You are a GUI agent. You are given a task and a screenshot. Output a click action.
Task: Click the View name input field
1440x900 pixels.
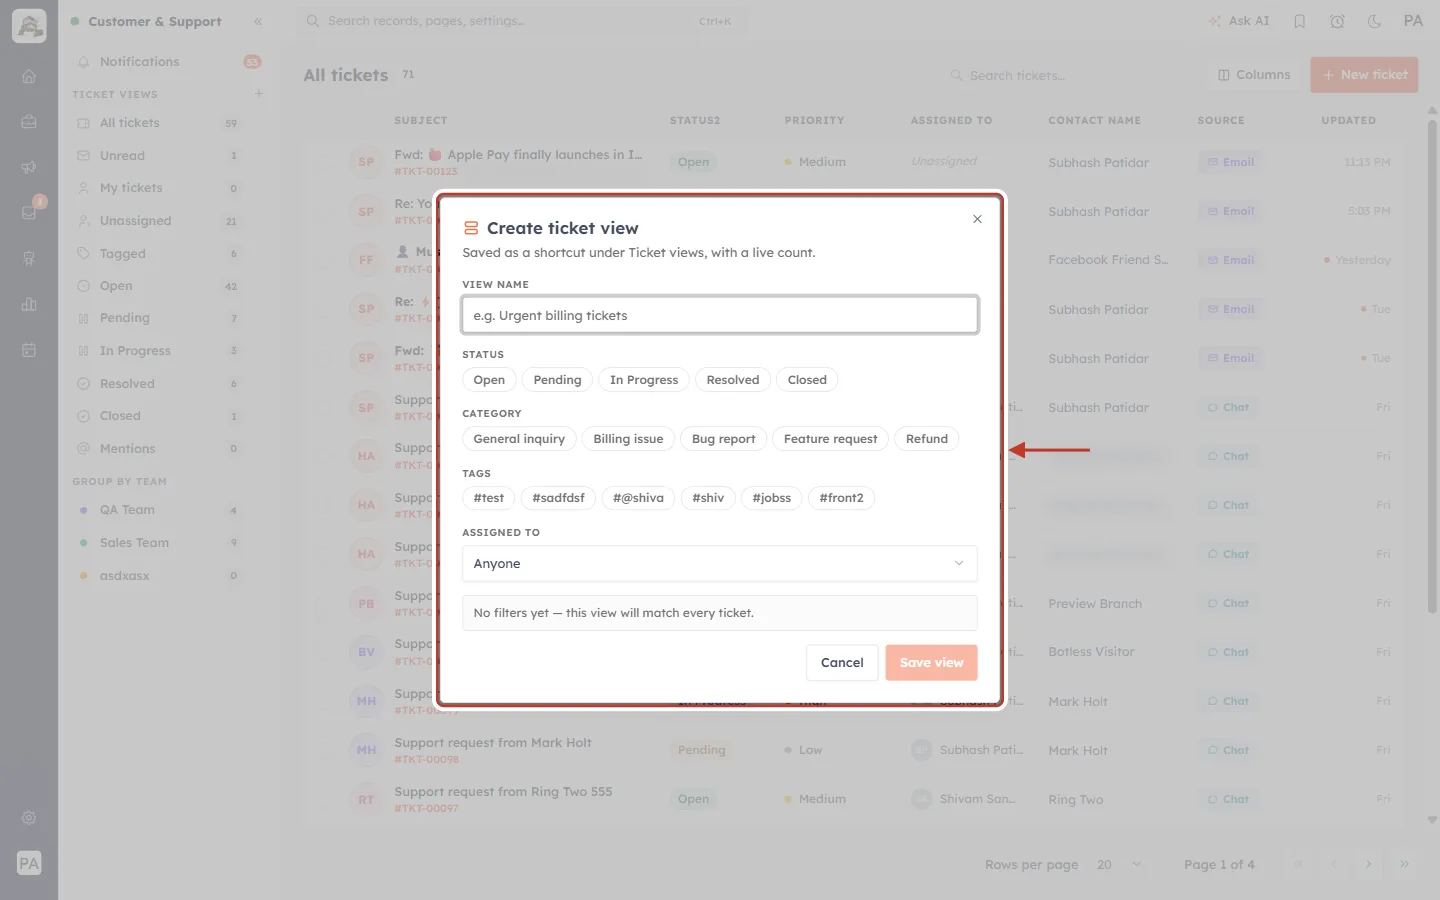720,315
